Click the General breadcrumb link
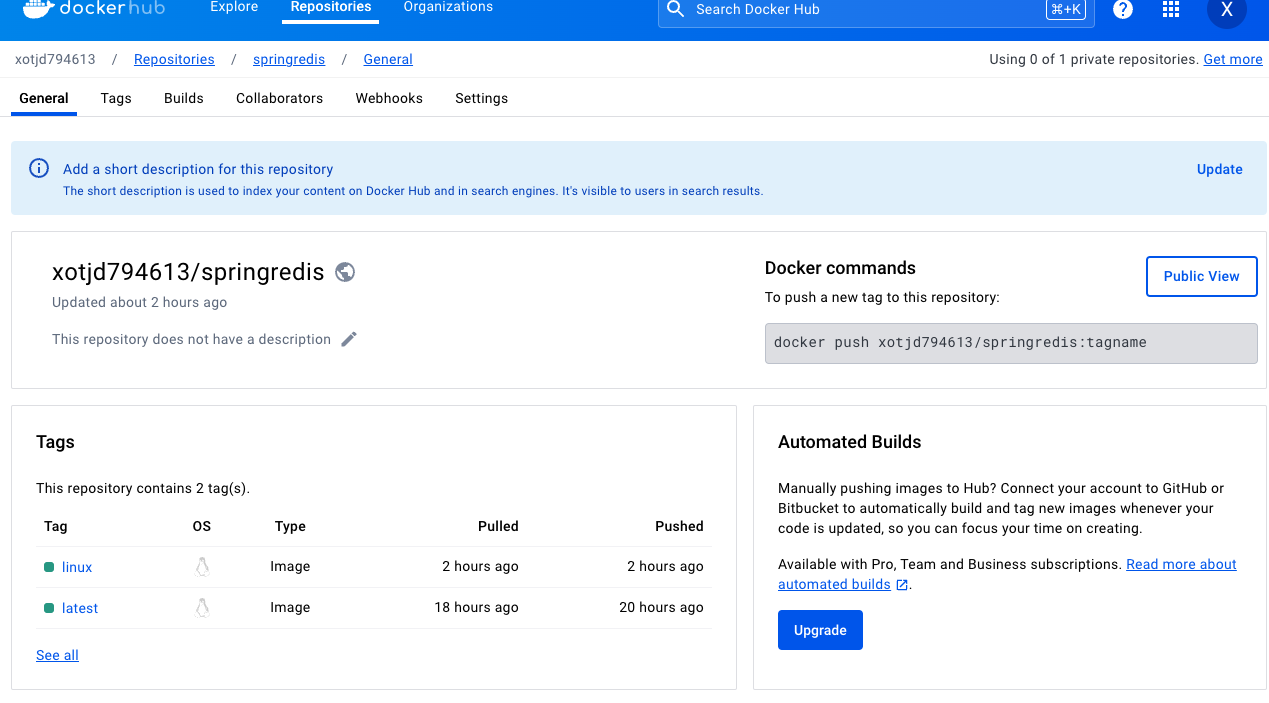 coord(388,59)
